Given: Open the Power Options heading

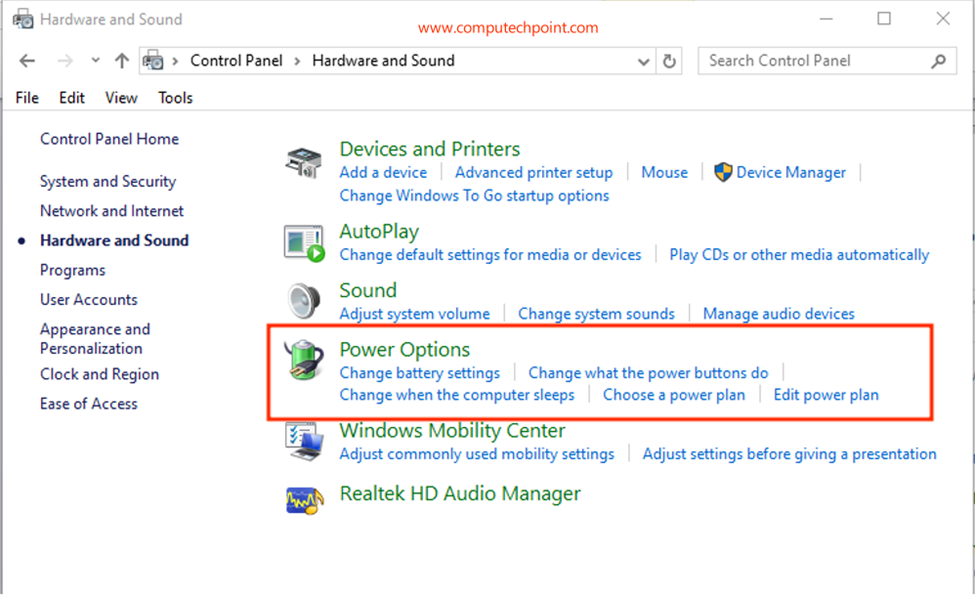Looking at the screenshot, I should 404,349.
